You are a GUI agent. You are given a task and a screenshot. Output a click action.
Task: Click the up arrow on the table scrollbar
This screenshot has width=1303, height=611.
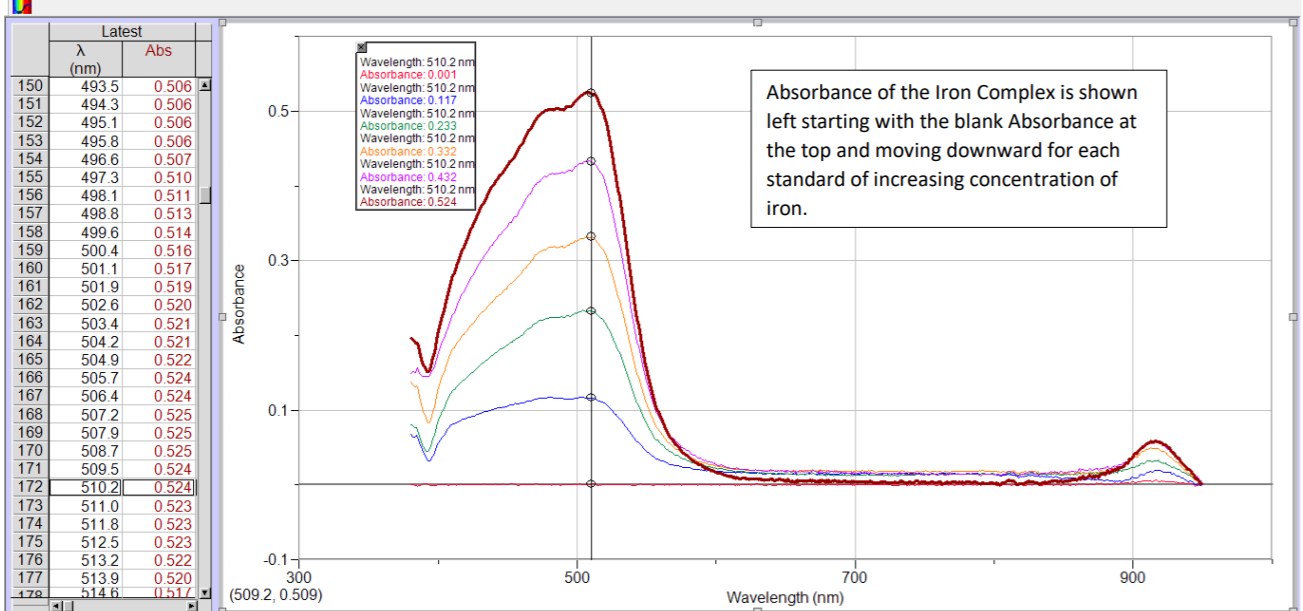(x=203, y=85)
